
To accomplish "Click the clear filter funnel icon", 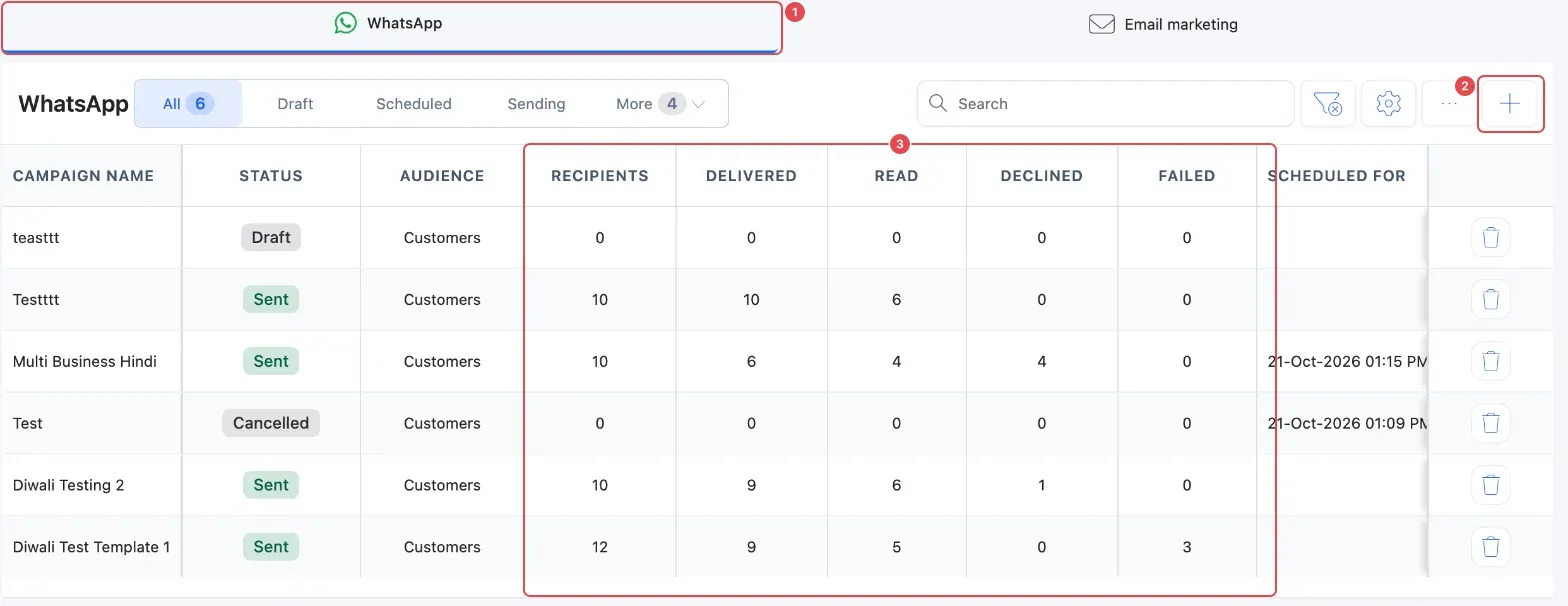I will pyautogui.click(x=1327, y=103).
